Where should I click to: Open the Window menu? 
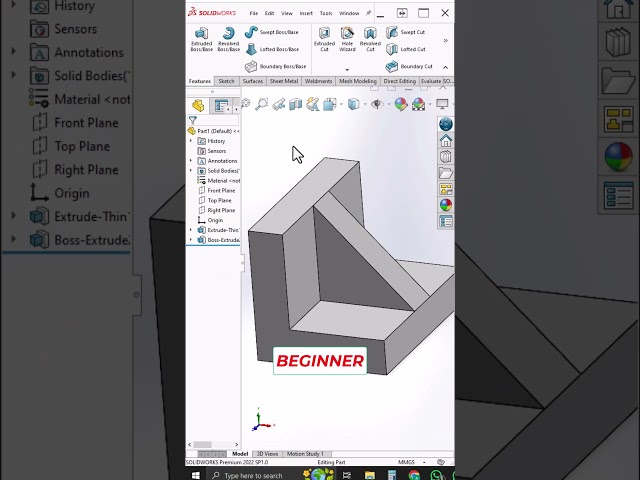tap(349, 13)
